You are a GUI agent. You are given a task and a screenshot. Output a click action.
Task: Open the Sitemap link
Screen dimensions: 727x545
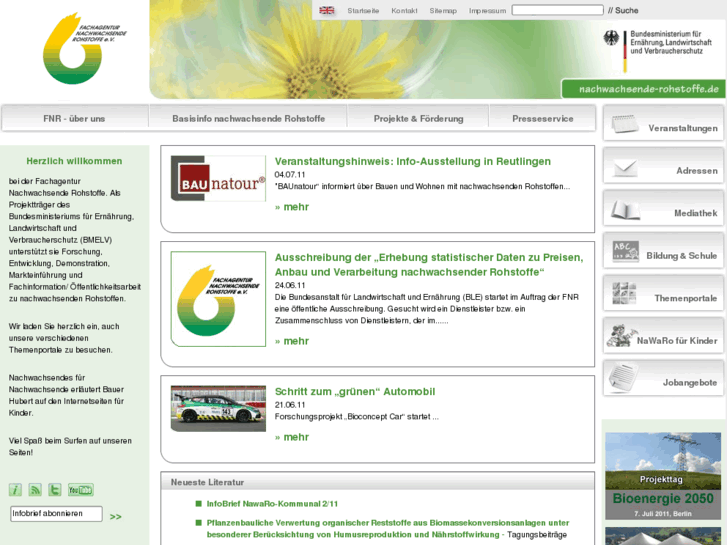(x=443, y=11)
